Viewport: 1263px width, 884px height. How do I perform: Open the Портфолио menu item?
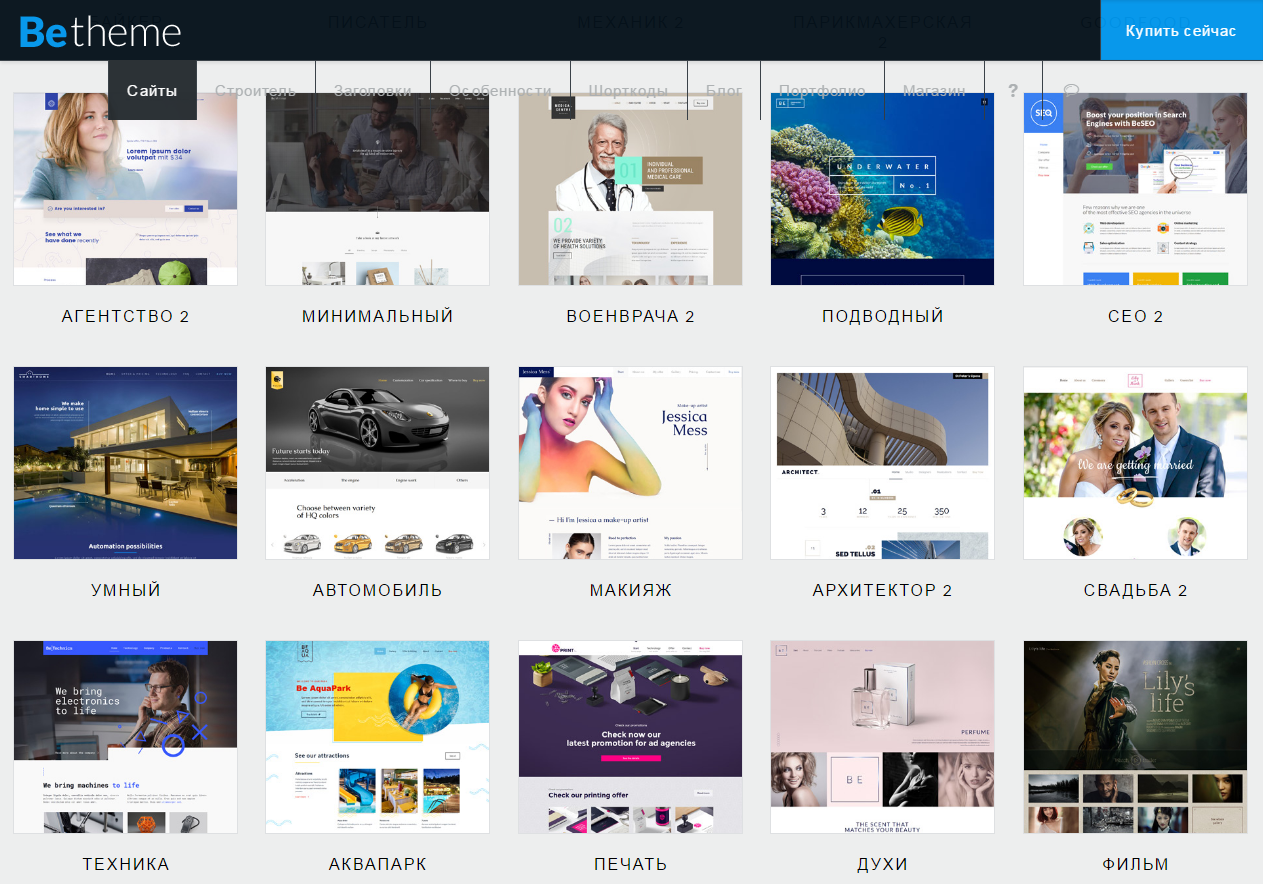point(822,91)
